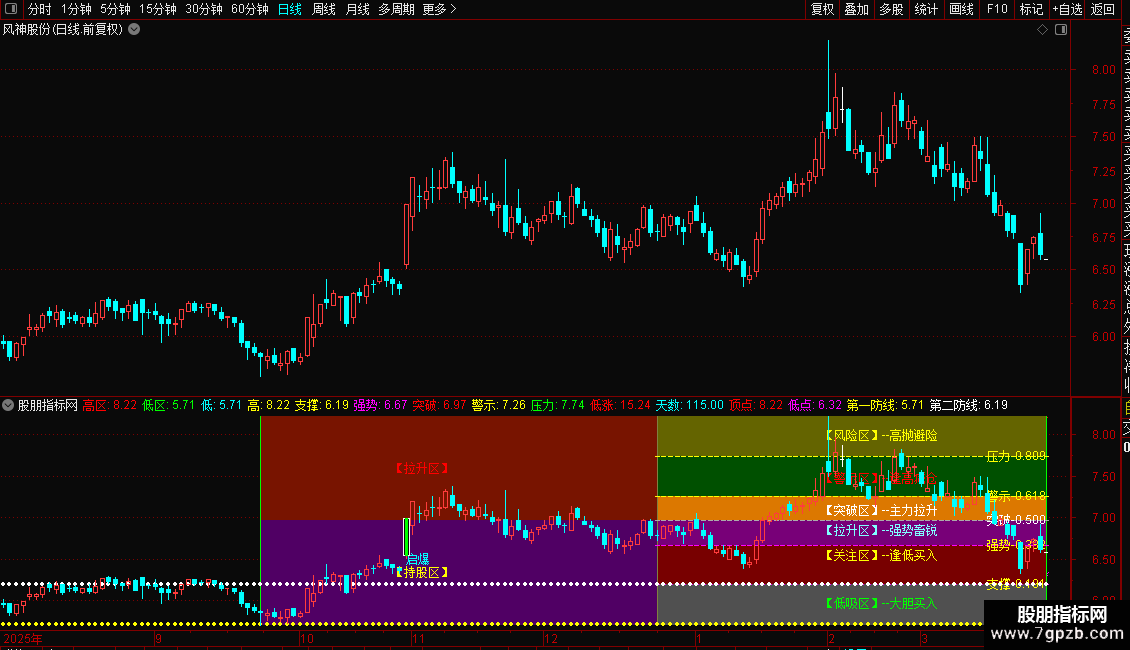Click the 标记 mark button
The height and width of the screenshot is (650, 1130).
1031,9
